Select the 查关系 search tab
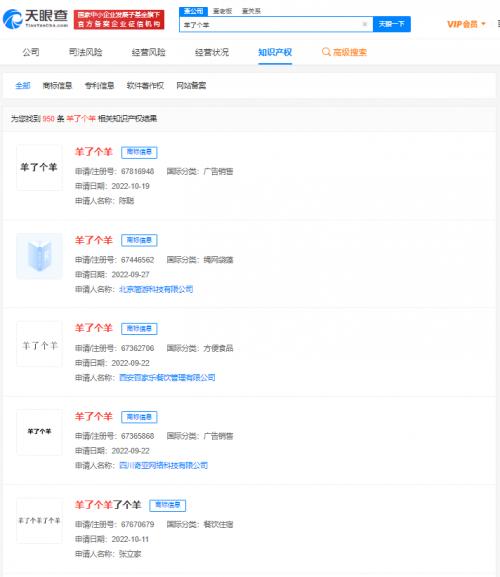 [251, 11]
